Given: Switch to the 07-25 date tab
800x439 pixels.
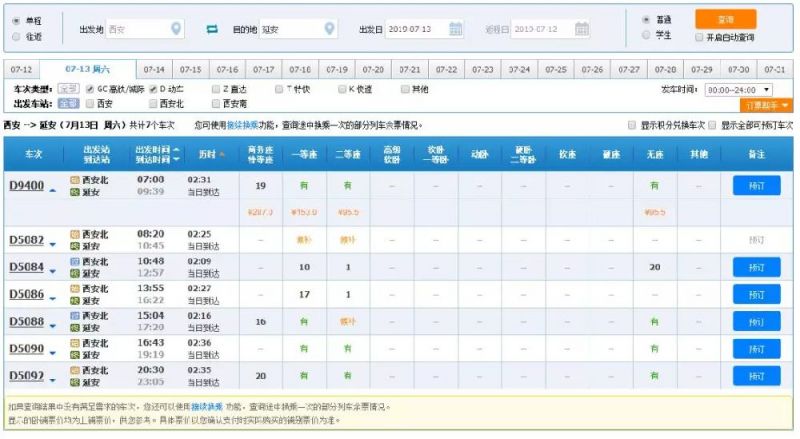Looking at the screenshot, I should pyautogui.click(x=556, y=69).
